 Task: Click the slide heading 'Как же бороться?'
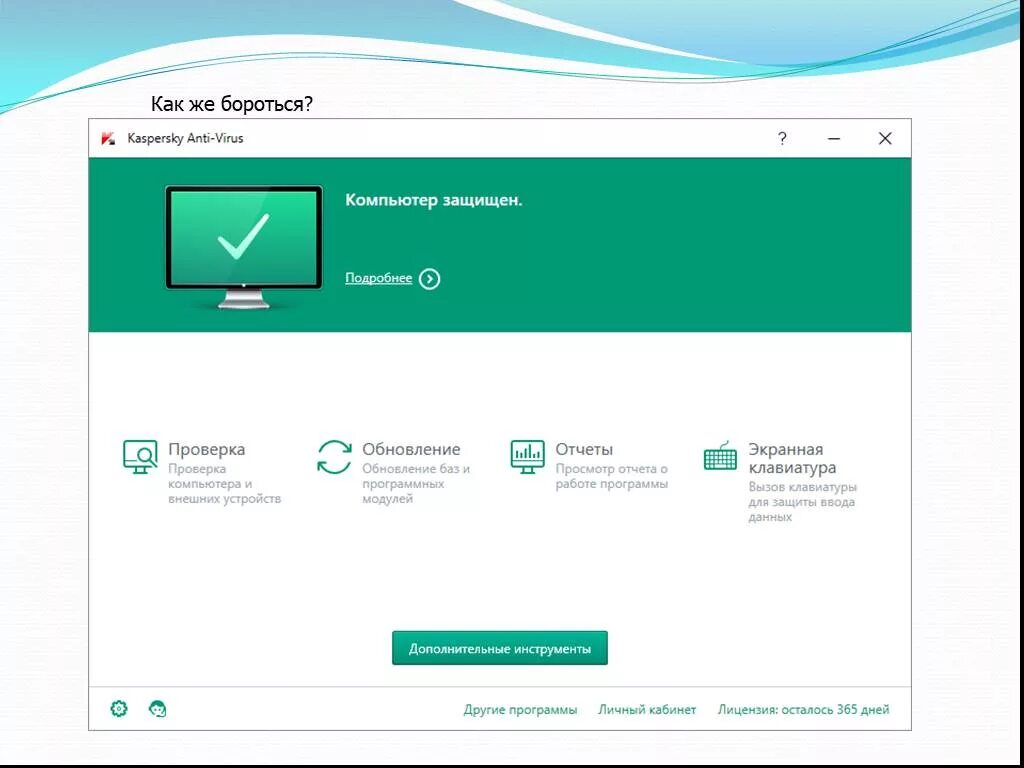[232, 104]
